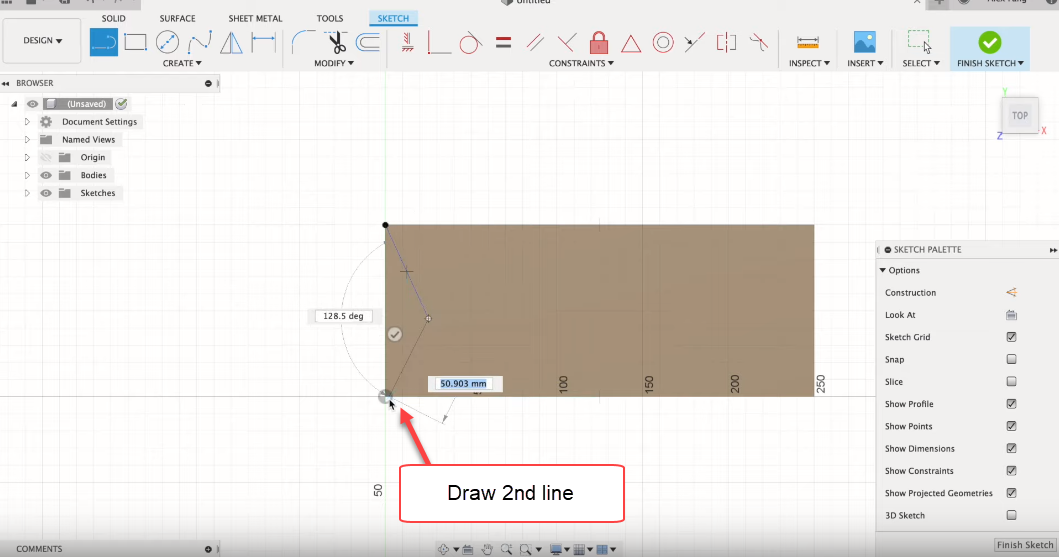This screenshot has height=557, width=1059.
Task: Switch to the SHEET METAL tab
Action: click(x=255, y=18)
